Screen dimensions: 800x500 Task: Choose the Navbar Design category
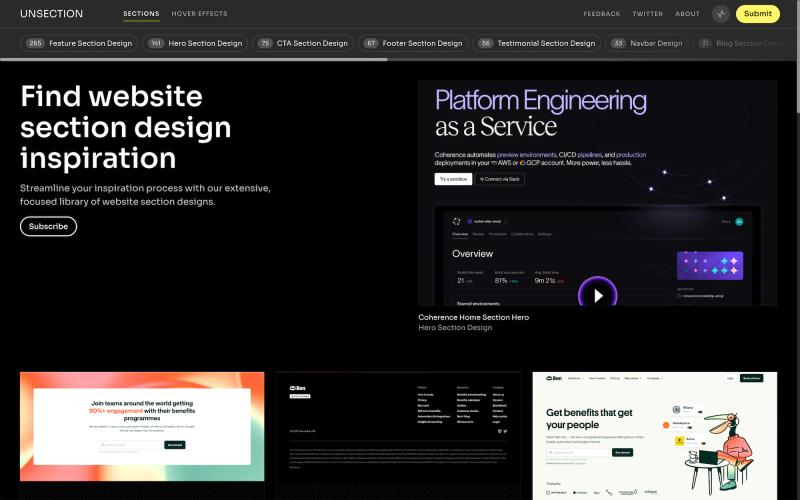point(647,43)
